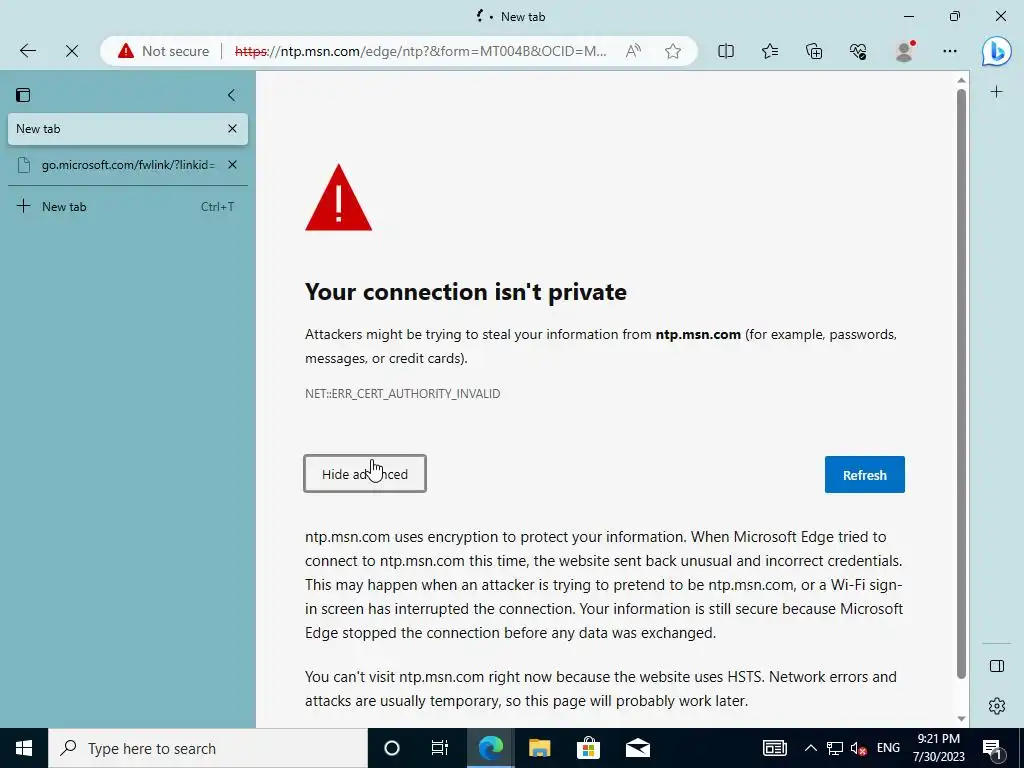Show hidden system tray icons
This screenshot has width=1024, height=768.
pyautogui.click(x=810, y=748)
